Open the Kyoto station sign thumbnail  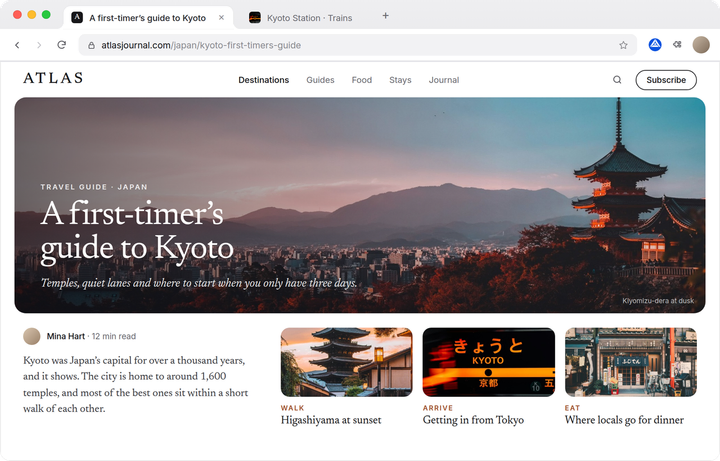point(489,362)
